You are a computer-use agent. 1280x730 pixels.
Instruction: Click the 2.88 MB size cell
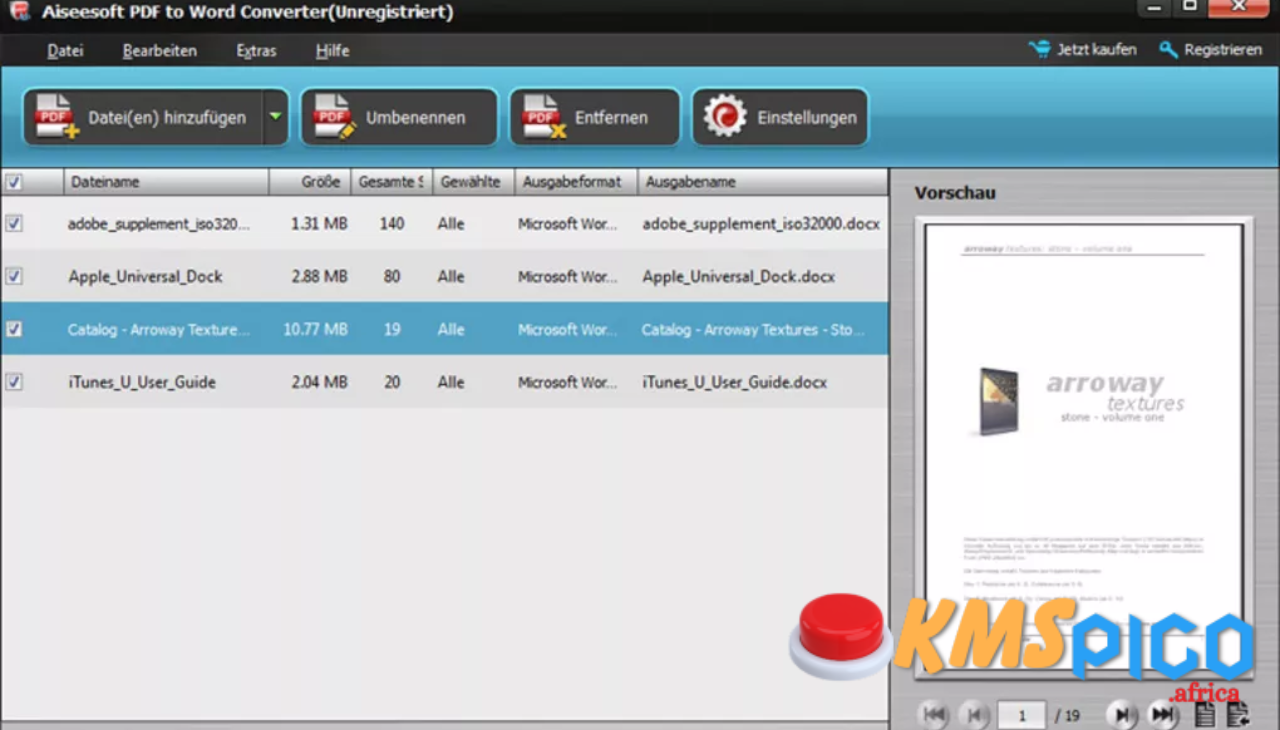319,276
